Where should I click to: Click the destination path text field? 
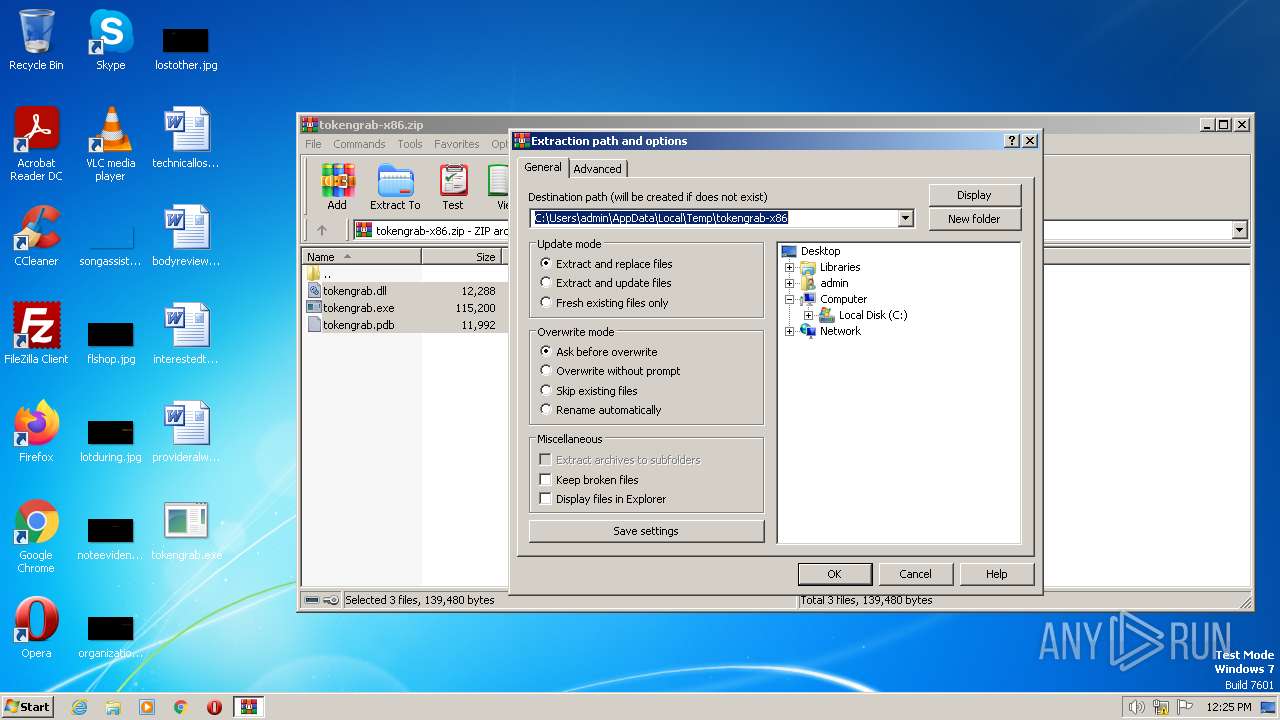(713, 218)
